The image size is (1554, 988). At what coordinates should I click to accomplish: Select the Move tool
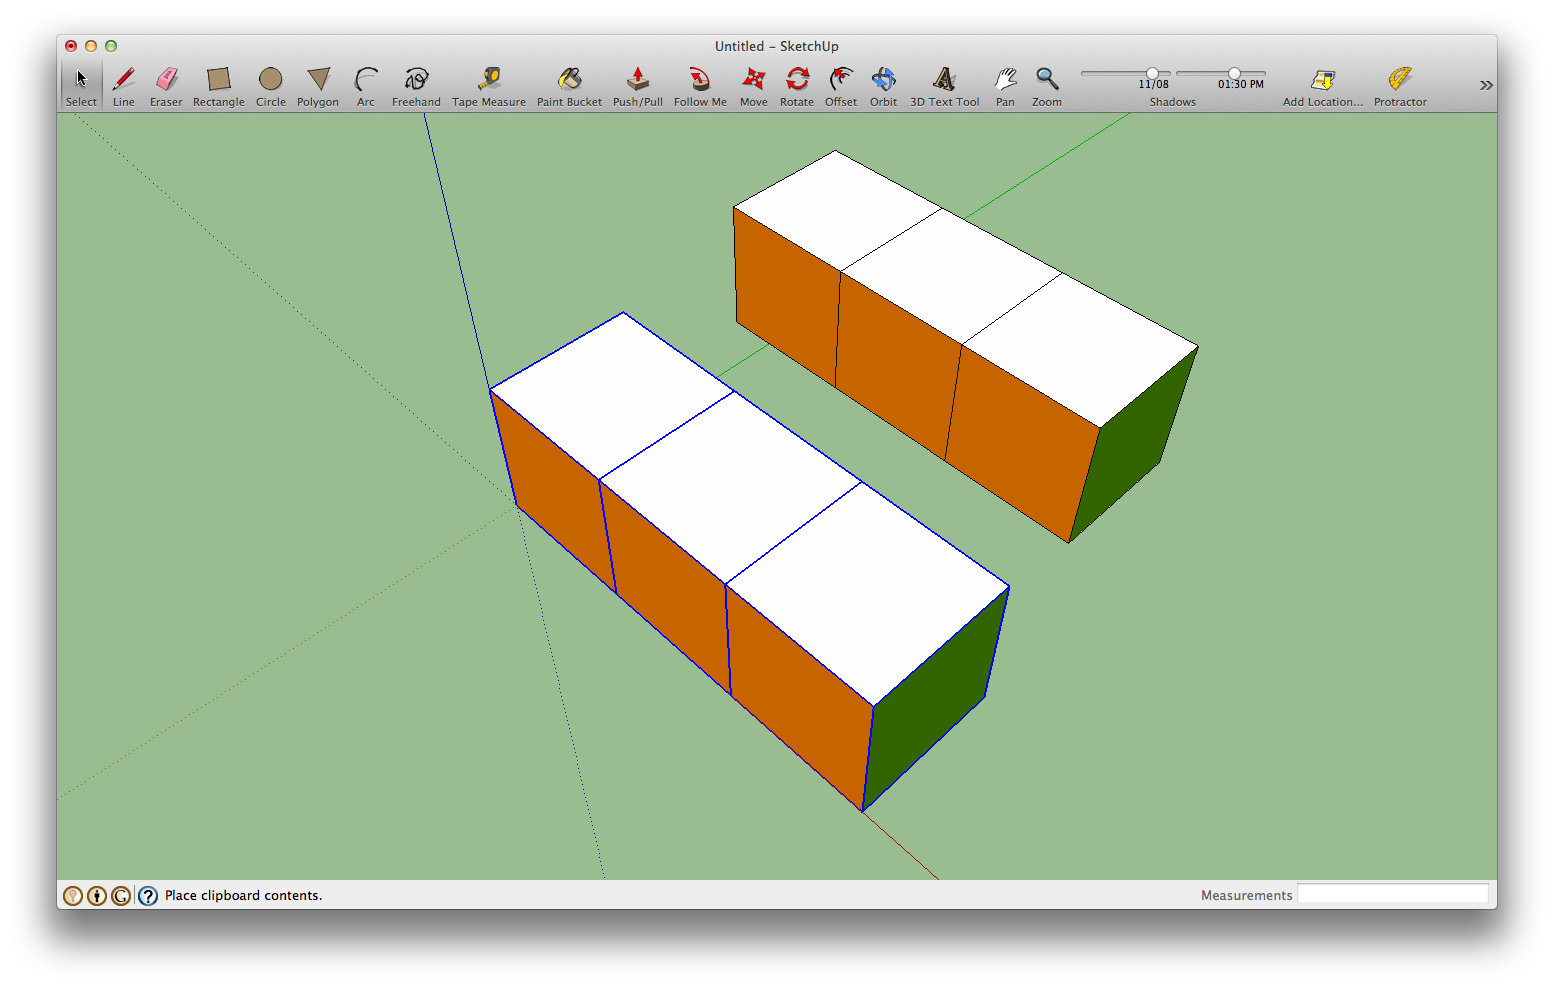coord(753,79)
